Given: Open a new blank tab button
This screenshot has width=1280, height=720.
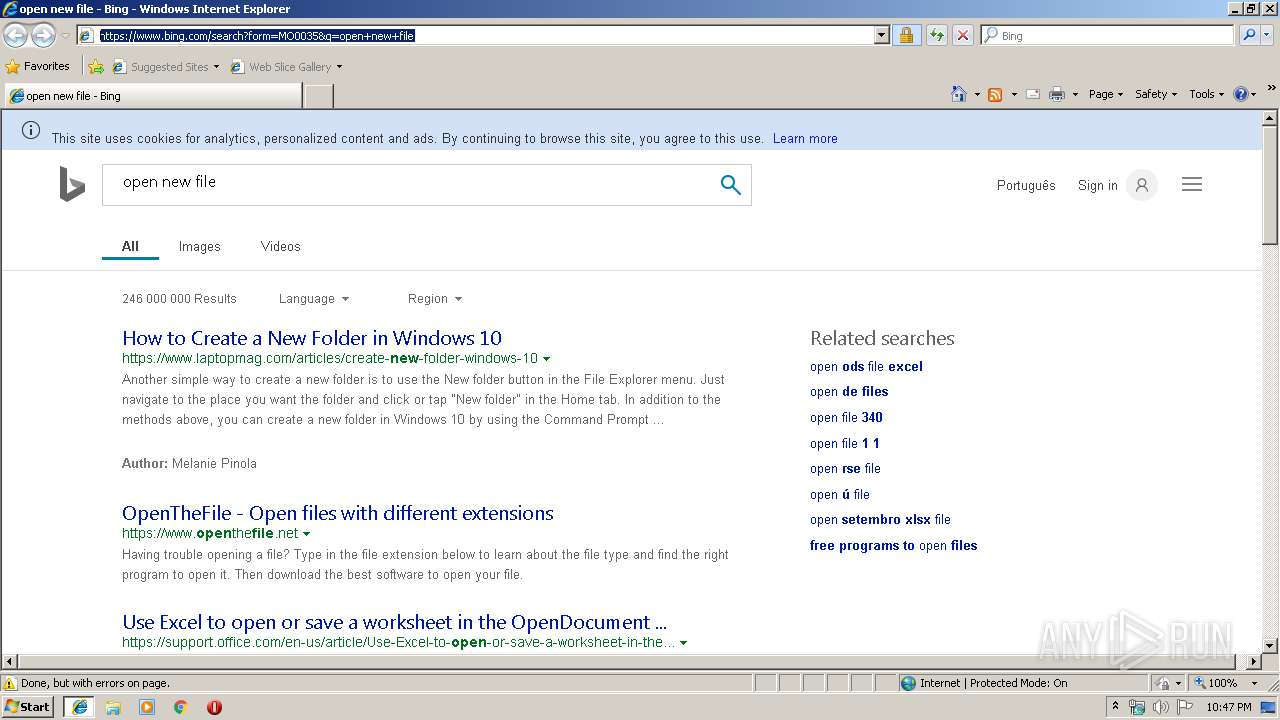Looking at the screenshot, I should [x=318, y=96].
